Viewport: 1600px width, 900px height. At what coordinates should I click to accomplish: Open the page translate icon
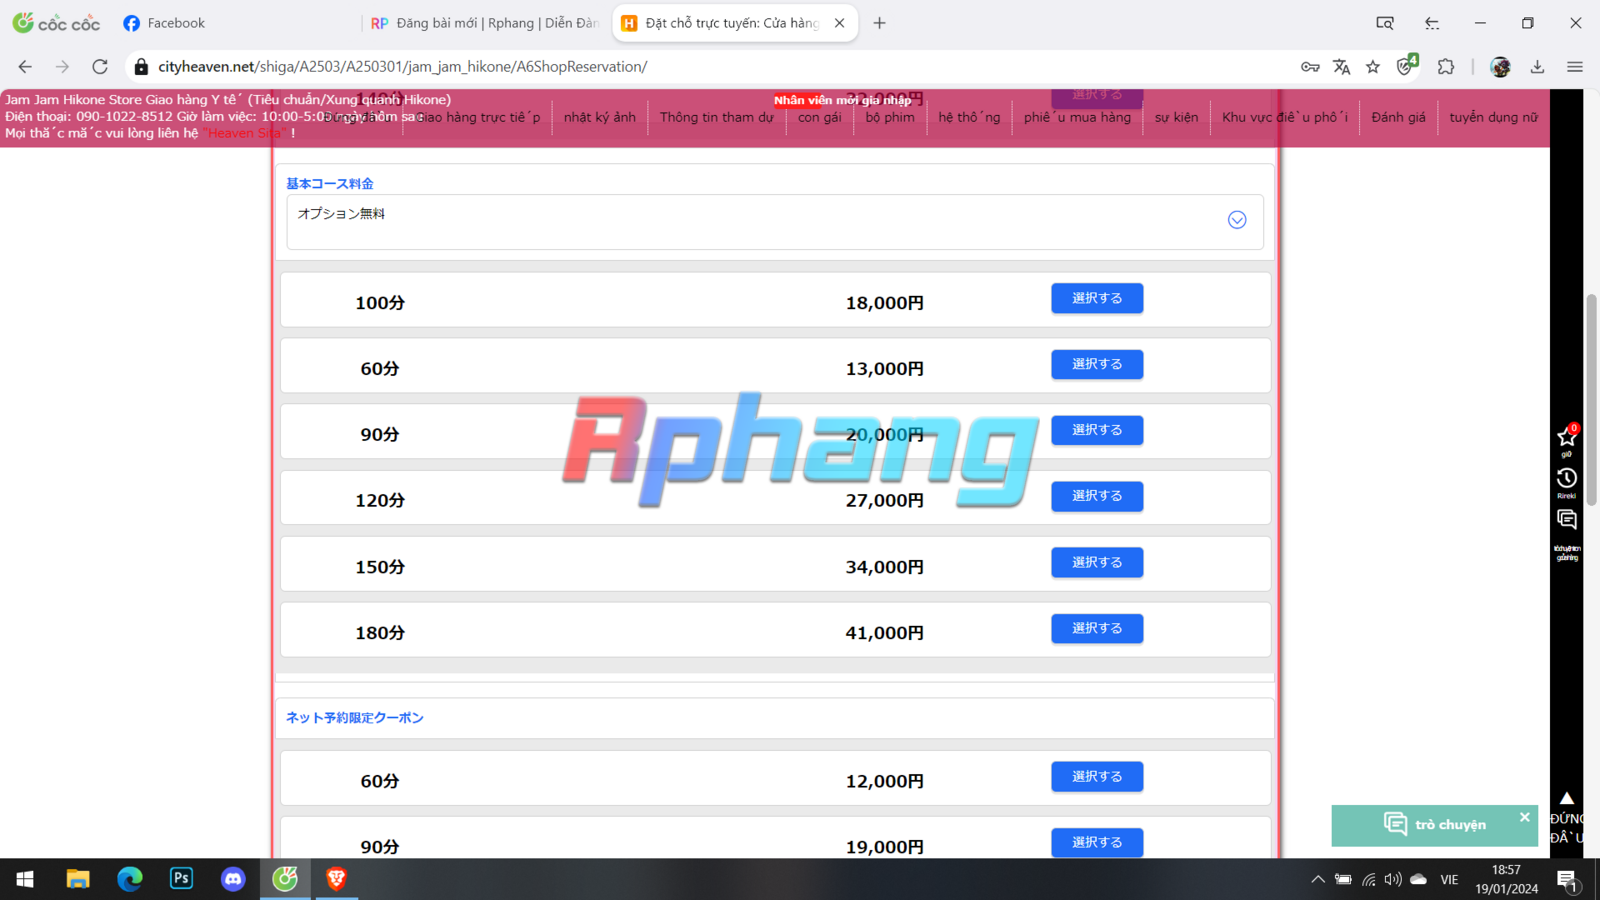(1342, 67)
